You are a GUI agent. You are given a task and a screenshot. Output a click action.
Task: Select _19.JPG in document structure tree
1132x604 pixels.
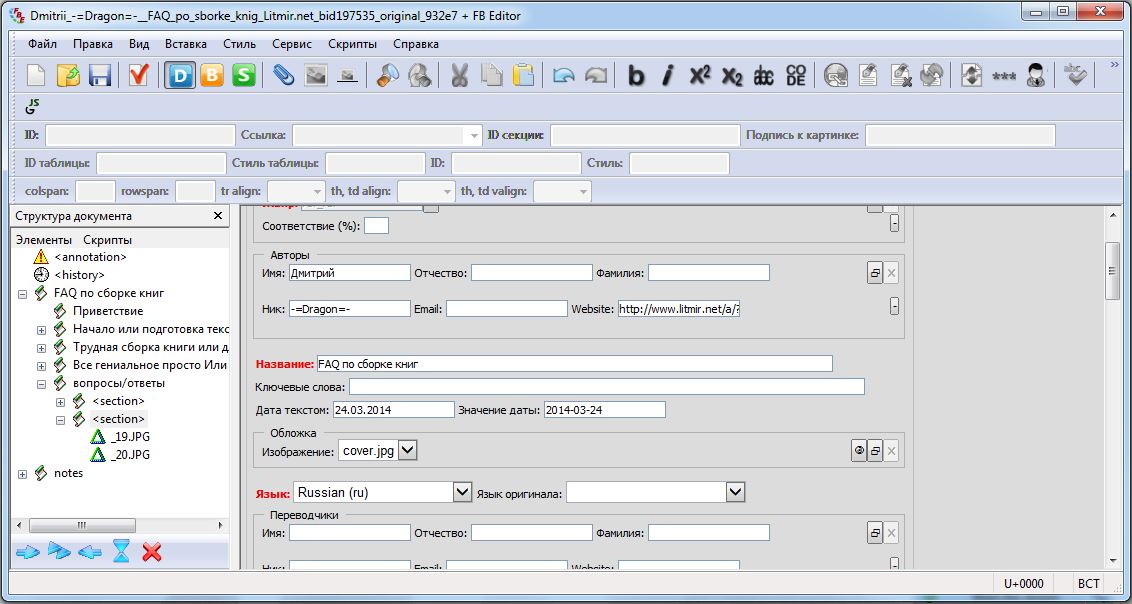click(x=130, y=437)
